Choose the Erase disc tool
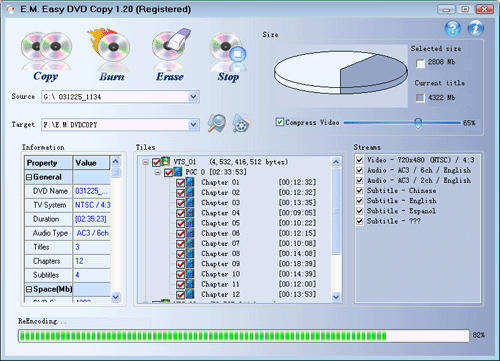The height and width of the screenshot is (361, 500). [171, 56]
